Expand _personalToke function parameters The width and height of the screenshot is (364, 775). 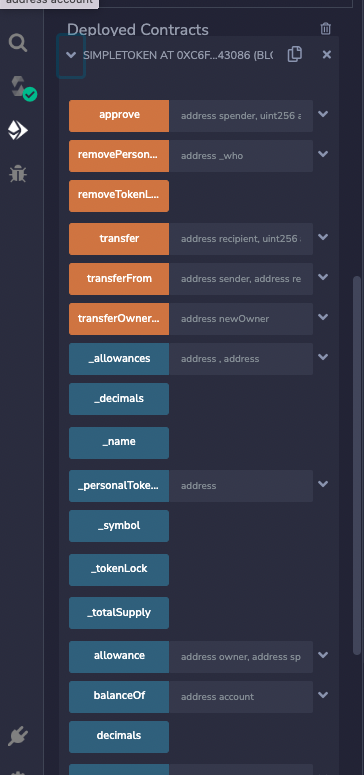[x=323, y=485]
